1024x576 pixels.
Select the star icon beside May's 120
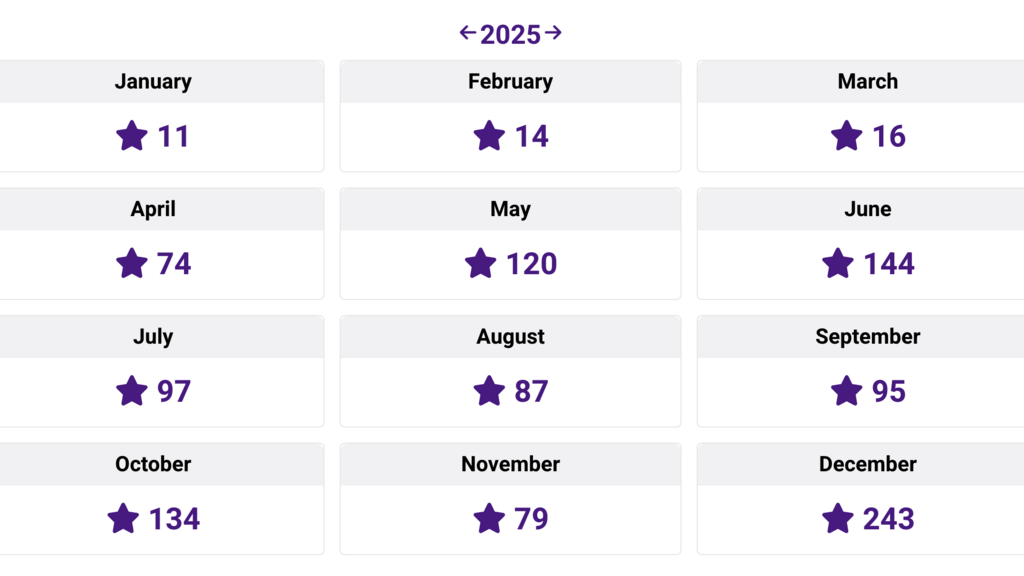coord(480,263)
